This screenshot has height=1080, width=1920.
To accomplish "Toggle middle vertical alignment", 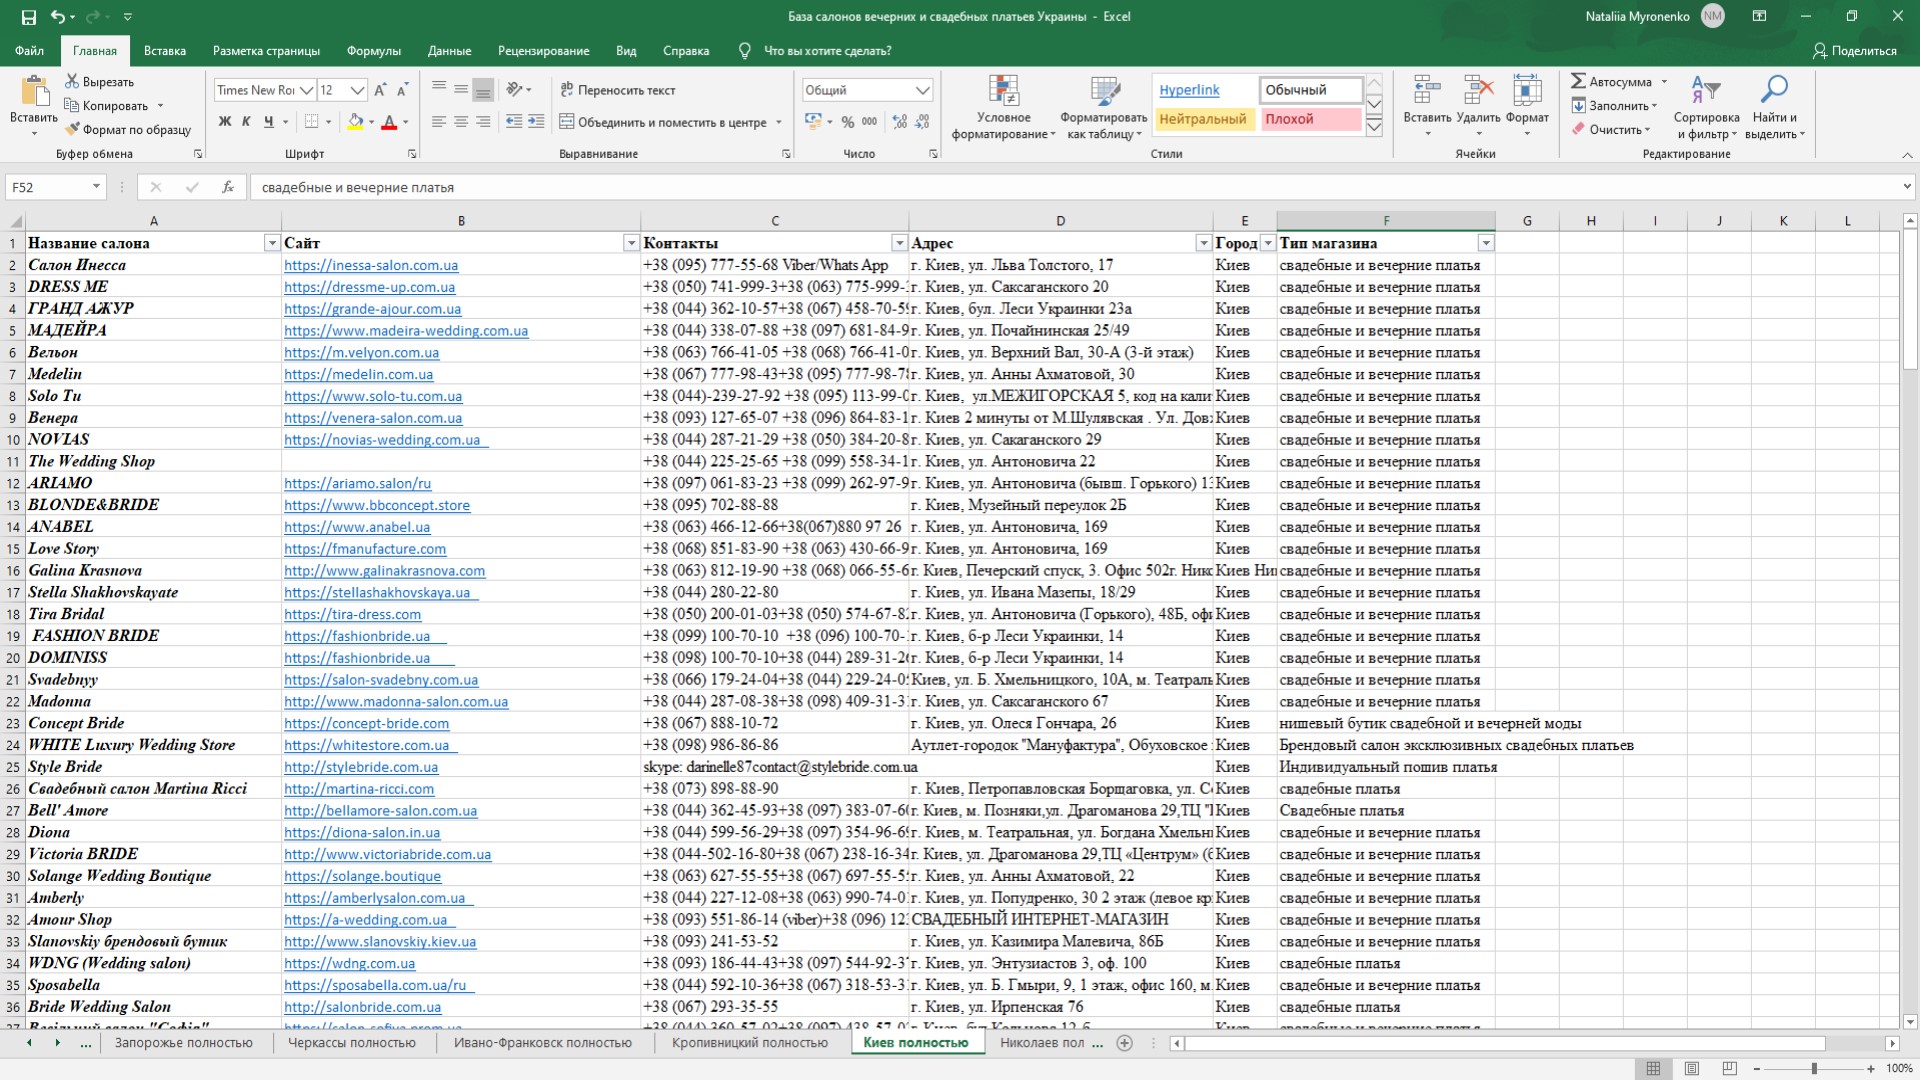I will (x=461, y=90).
